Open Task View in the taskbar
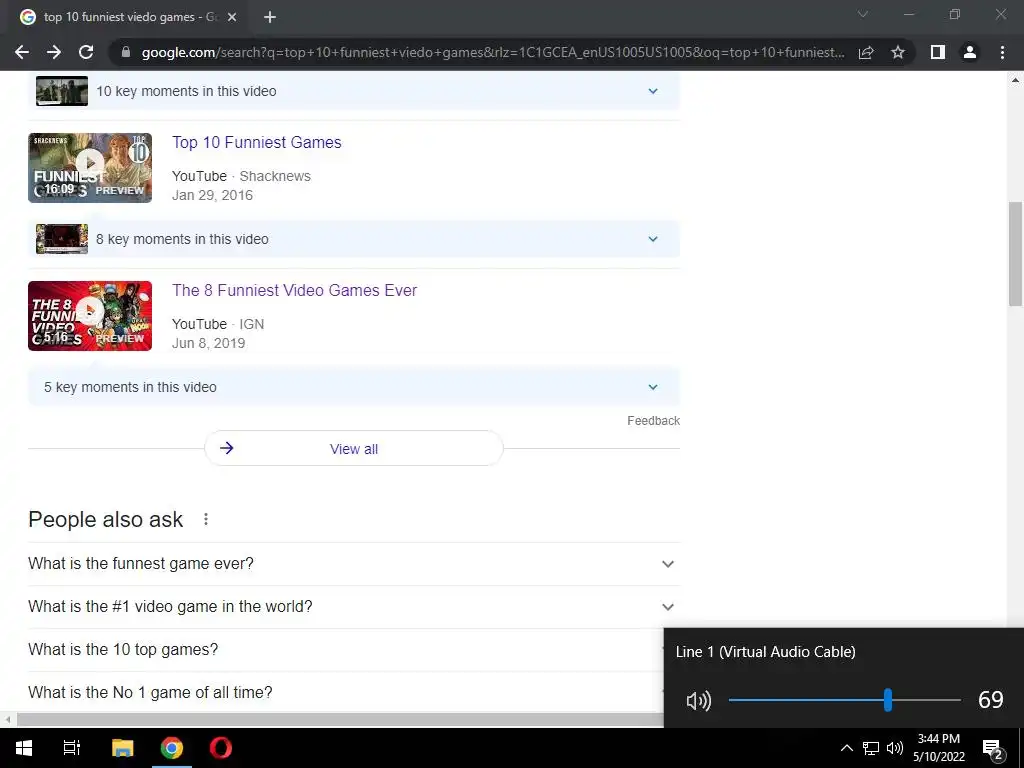1024x768 pixels. [x=72, y=748]
